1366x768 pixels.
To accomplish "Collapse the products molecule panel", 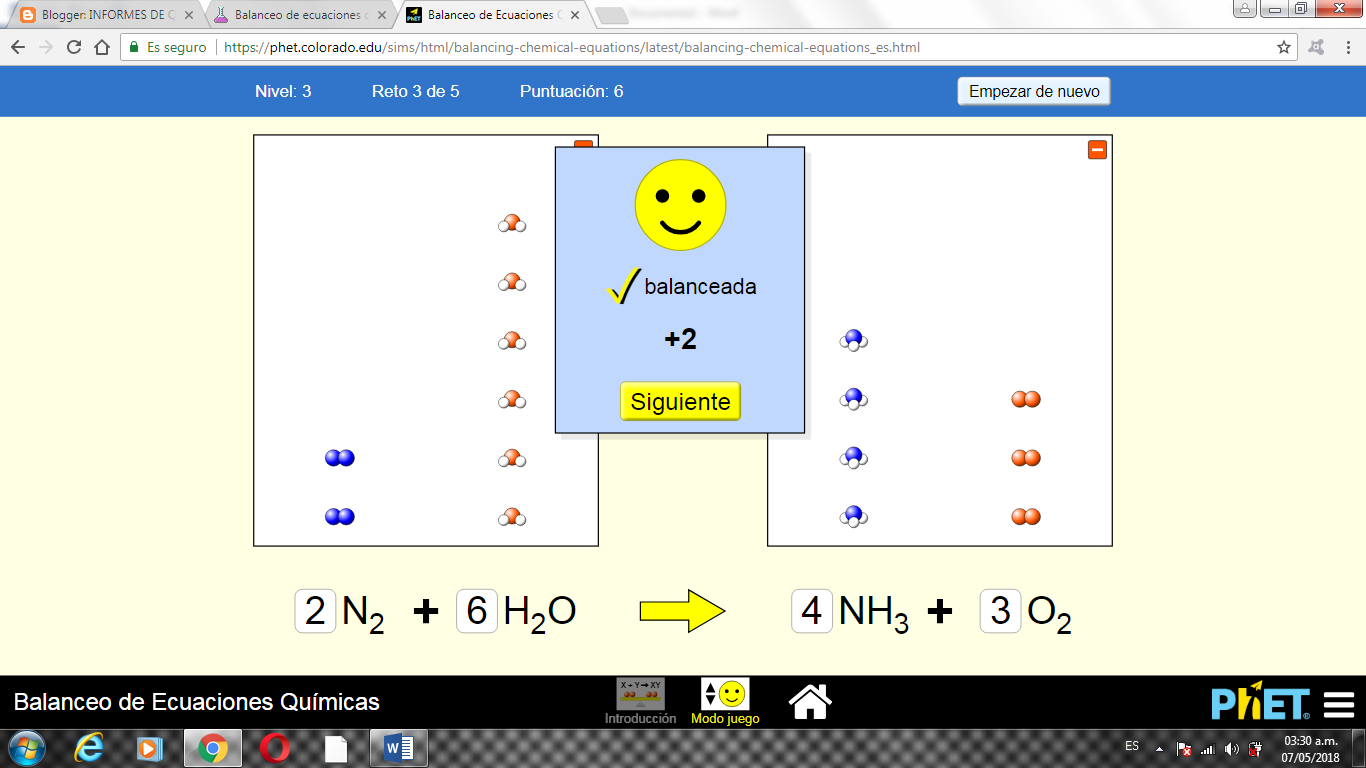I will point(1097,147).
